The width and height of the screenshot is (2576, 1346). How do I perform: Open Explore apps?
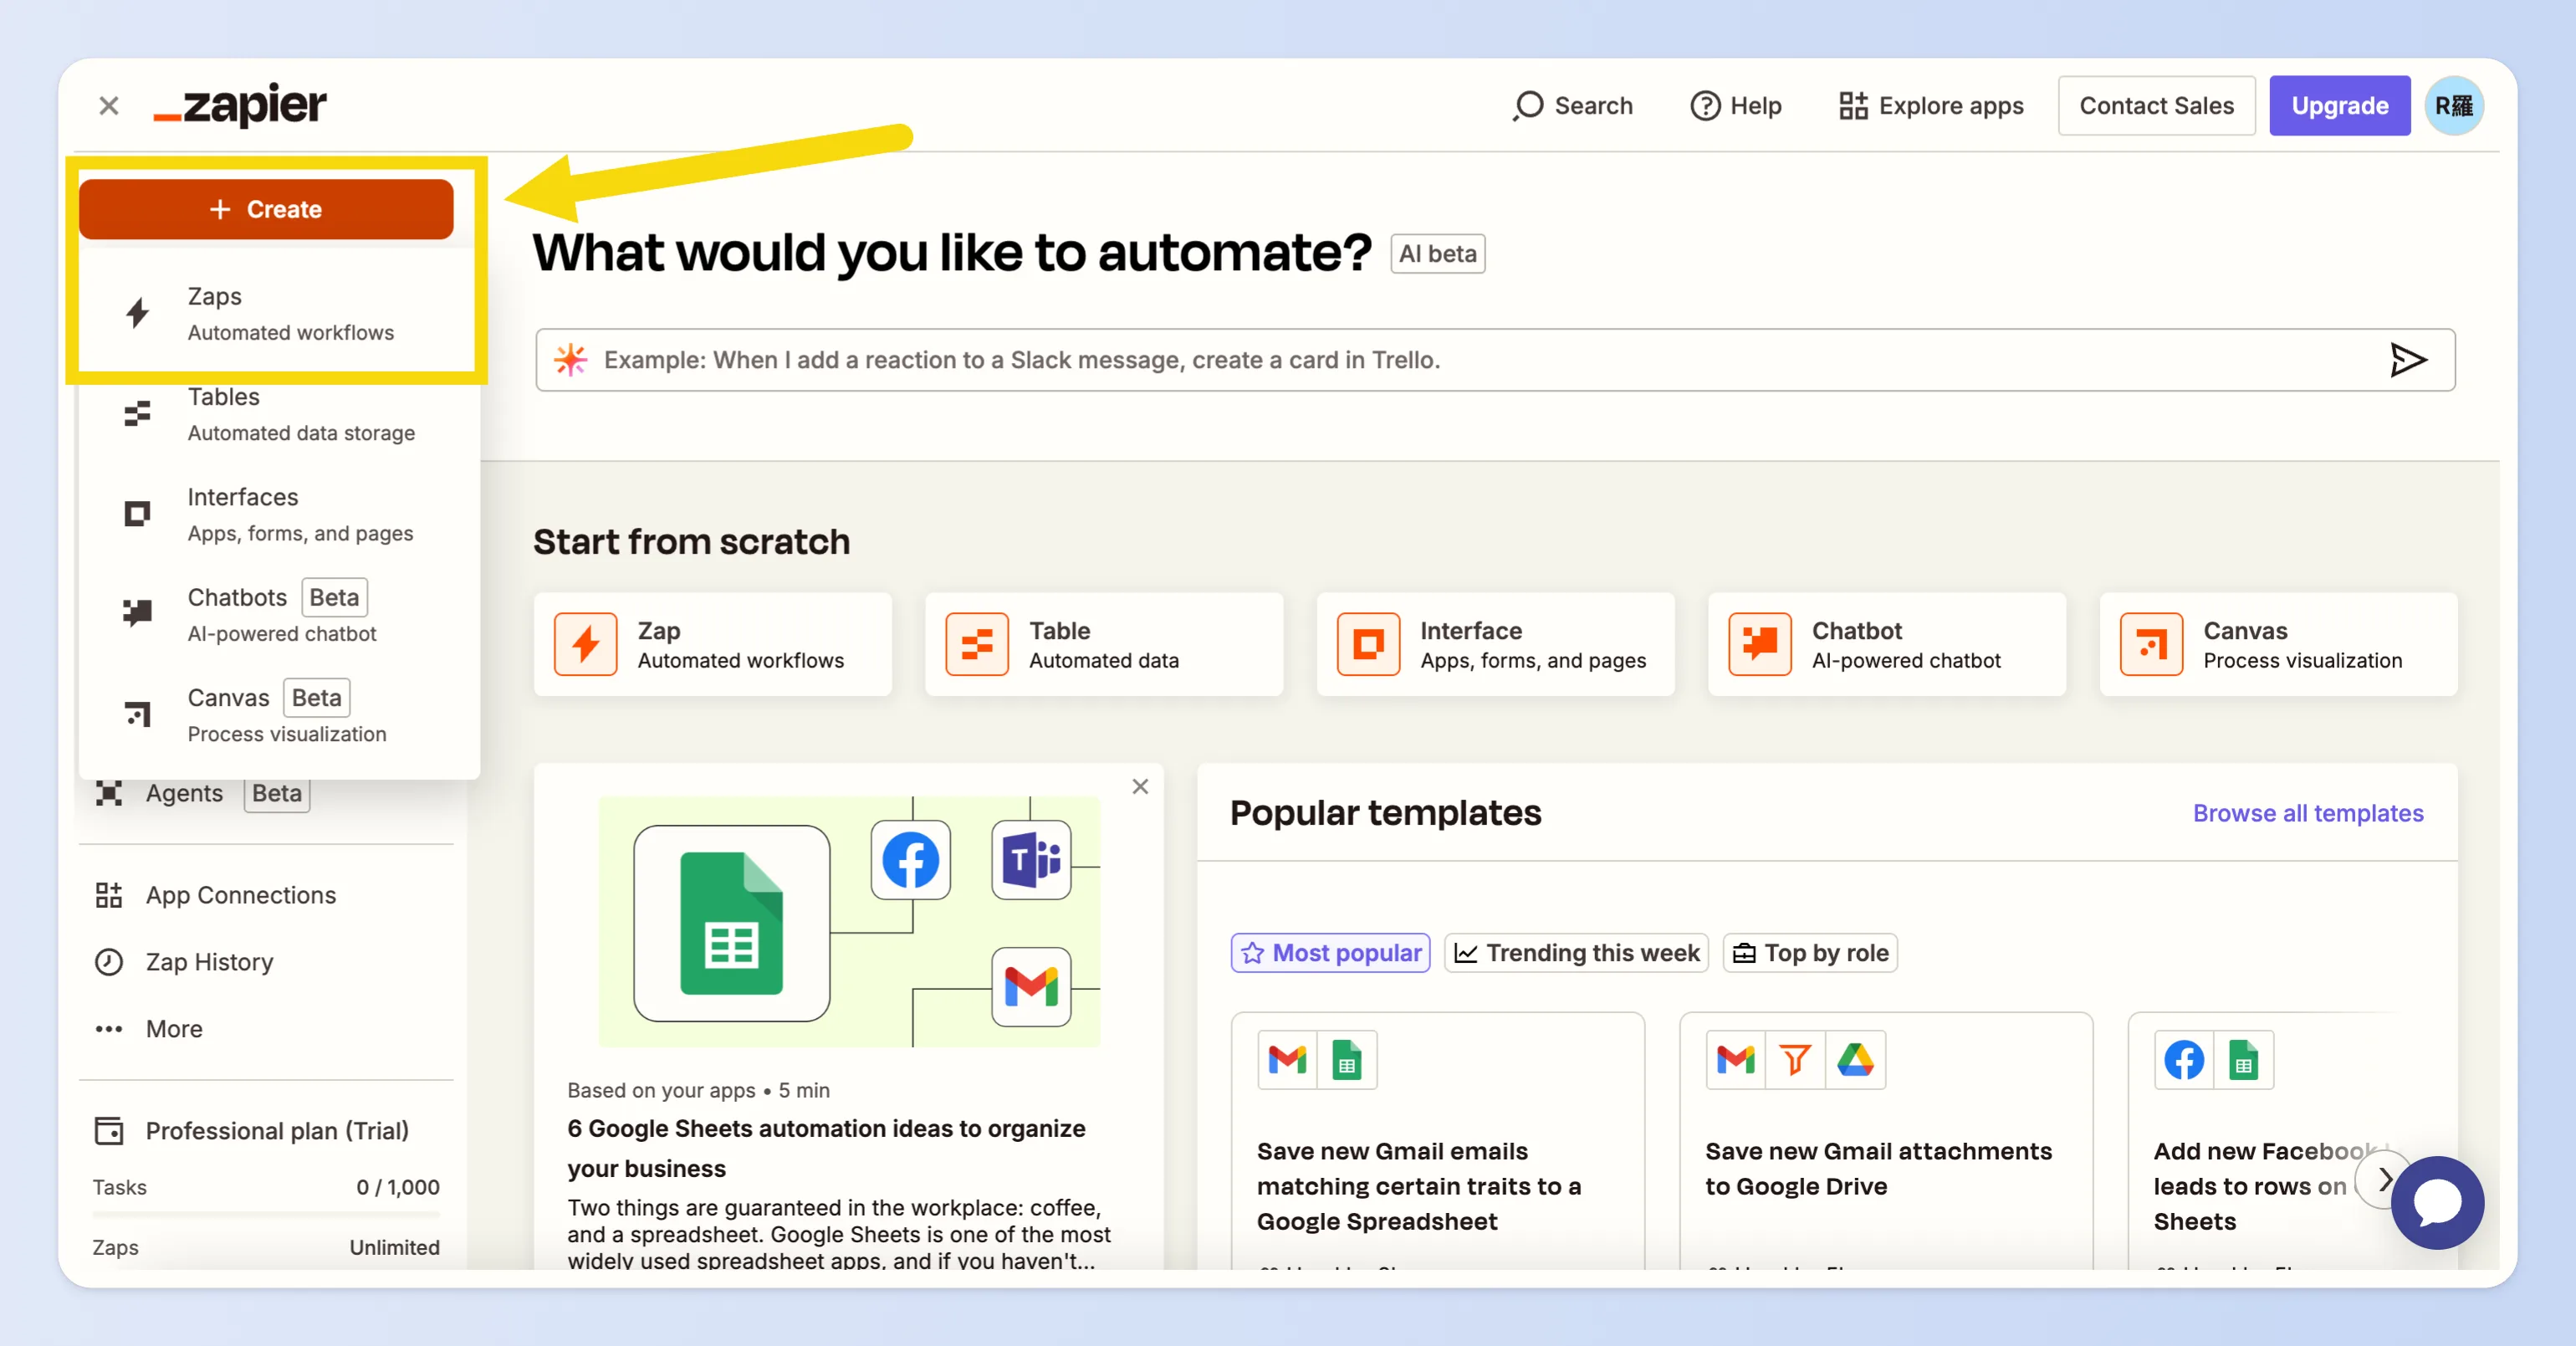tap(1931, 106)
